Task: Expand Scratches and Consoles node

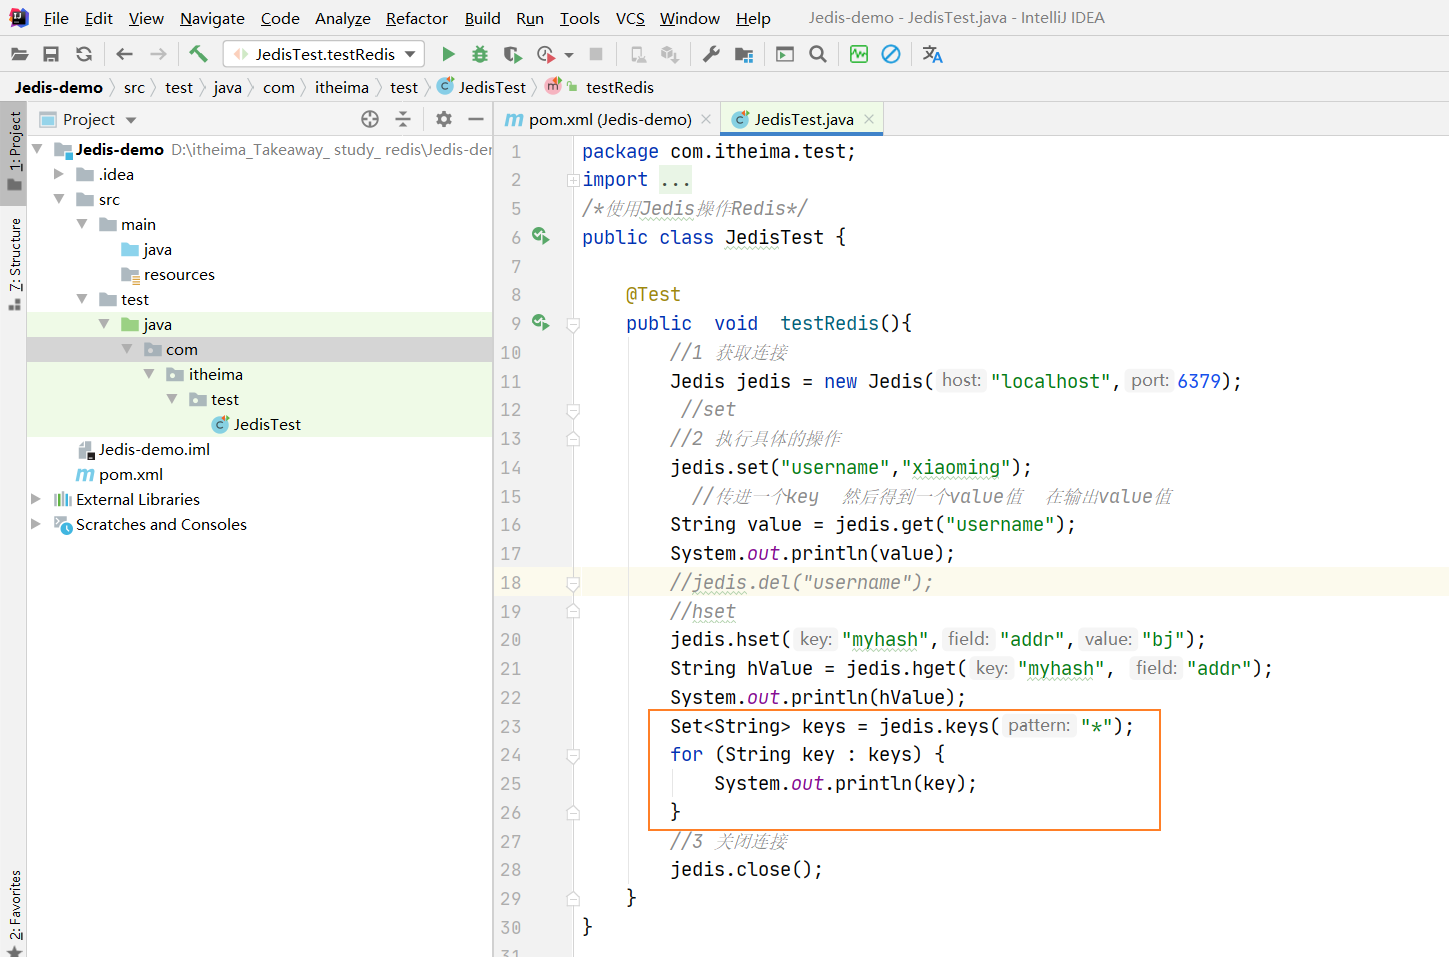Action: tap(36, 524)
